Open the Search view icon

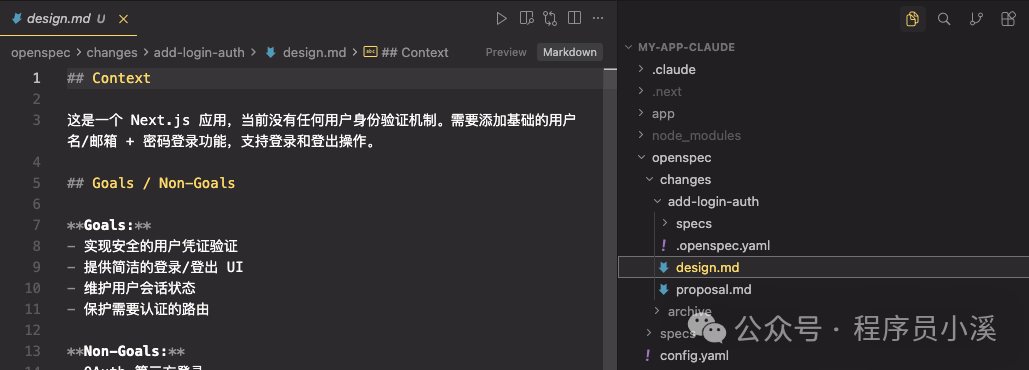pyautogui.click(x=944, y=19)
